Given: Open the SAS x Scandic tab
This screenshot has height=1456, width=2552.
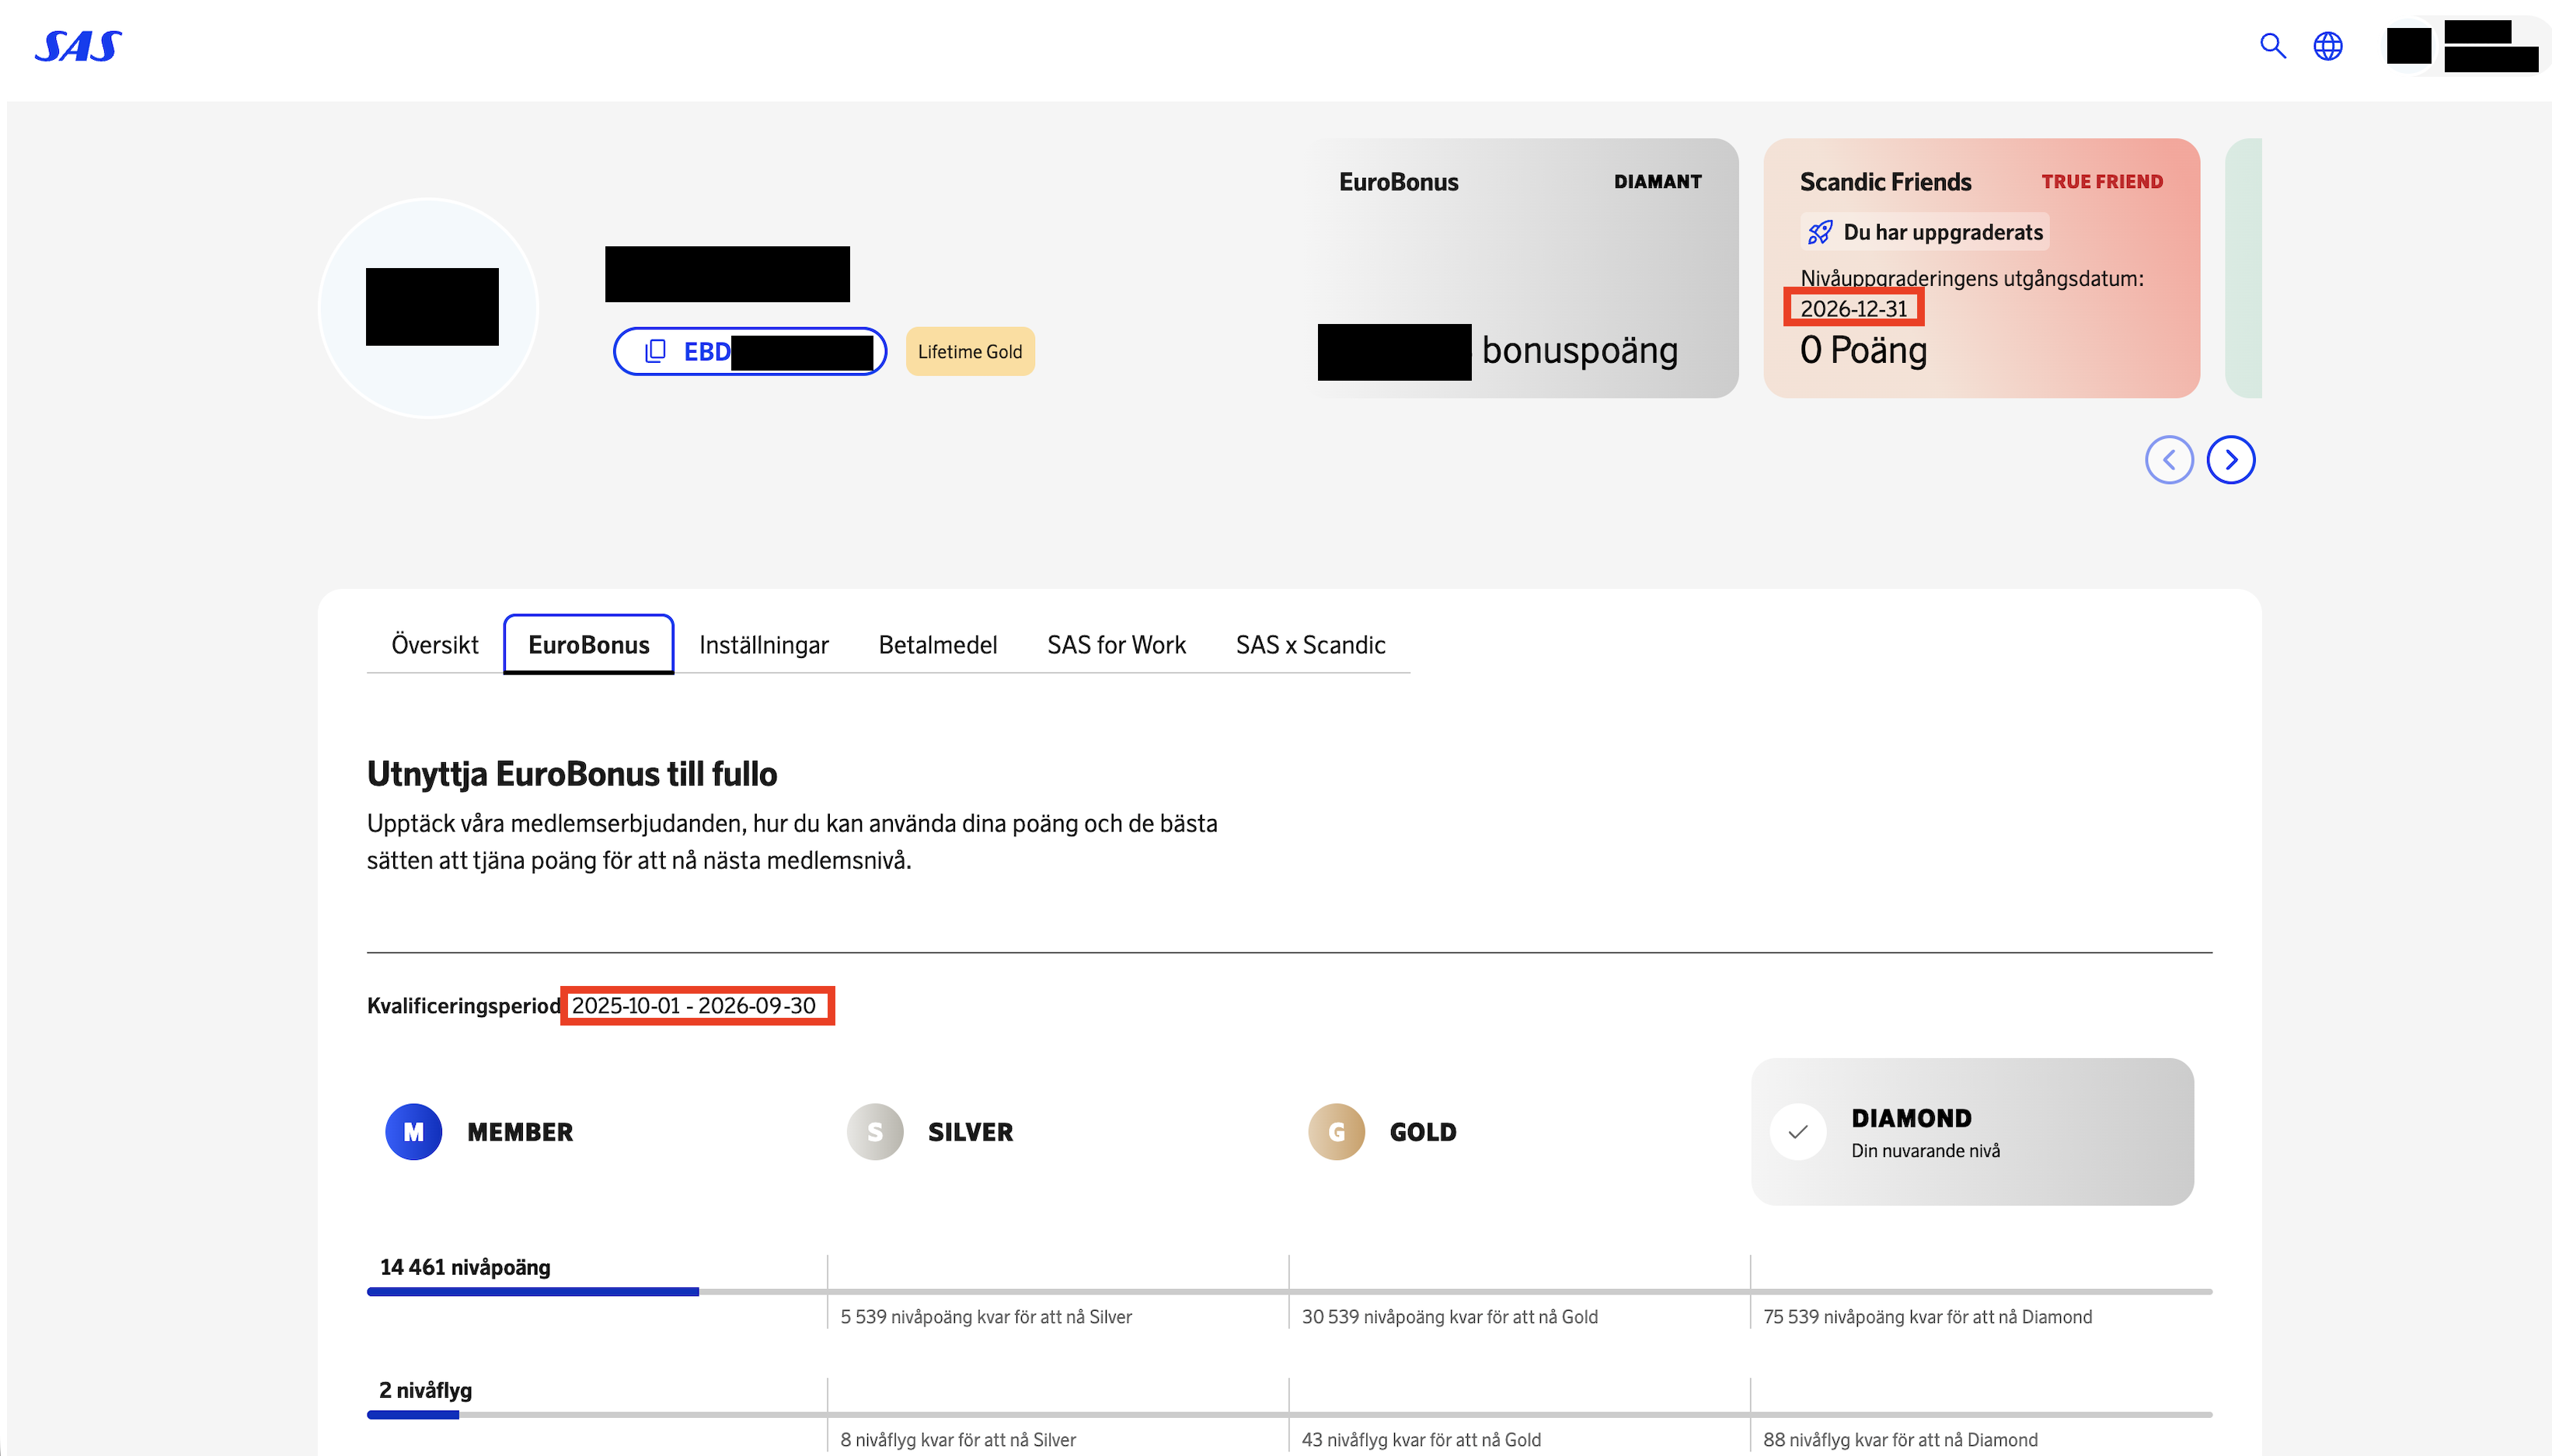Looking at the screenshot, I should tap(1311, 645).
